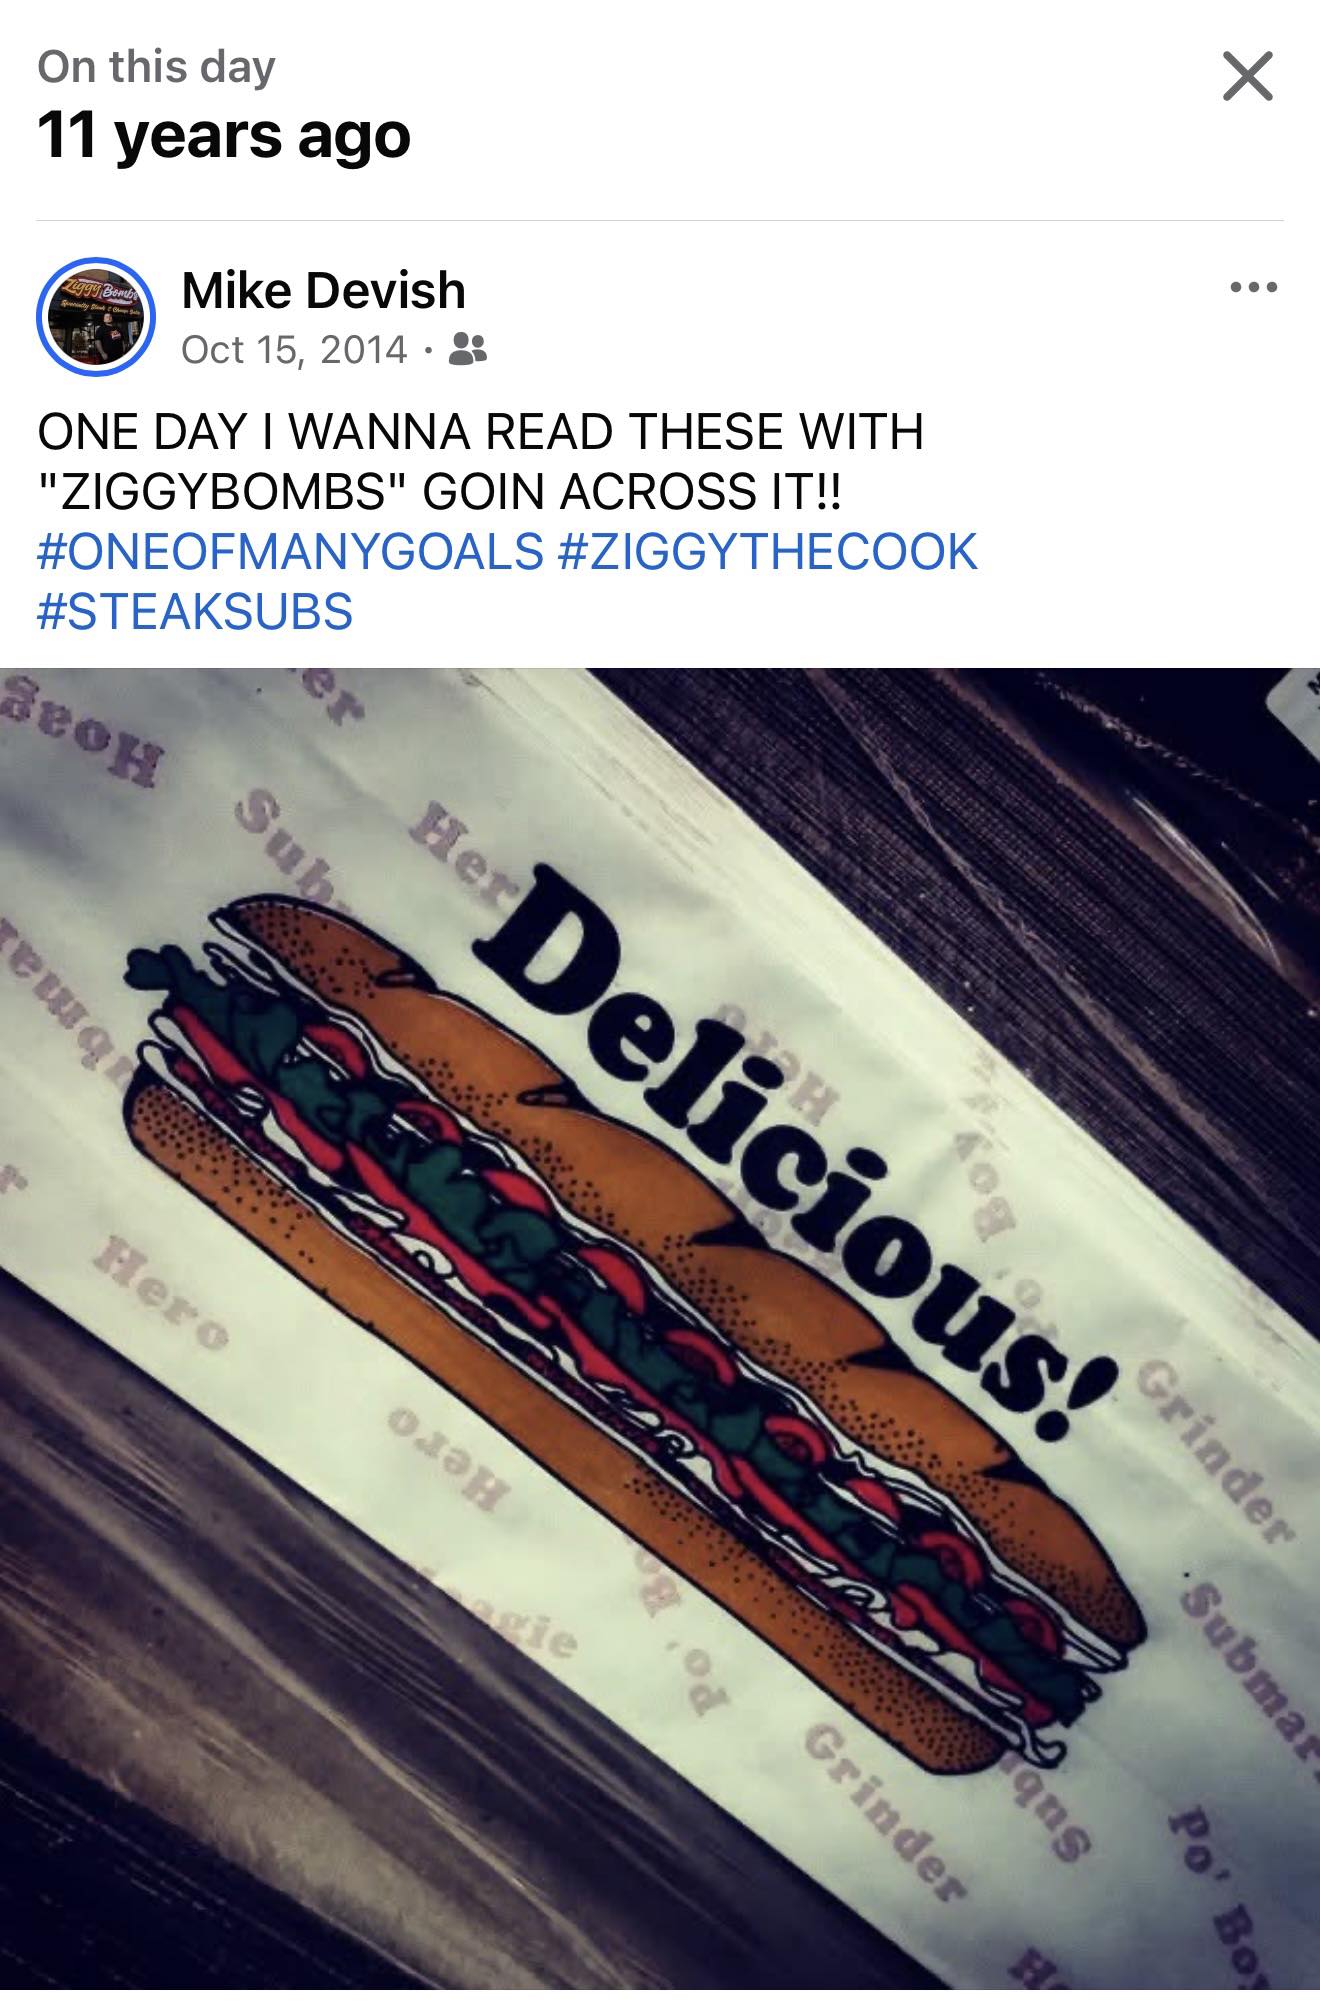This screenshot has height=2002, width=1320.
Task: Close the On this day memory view
Action: [x=1247, y=76]
